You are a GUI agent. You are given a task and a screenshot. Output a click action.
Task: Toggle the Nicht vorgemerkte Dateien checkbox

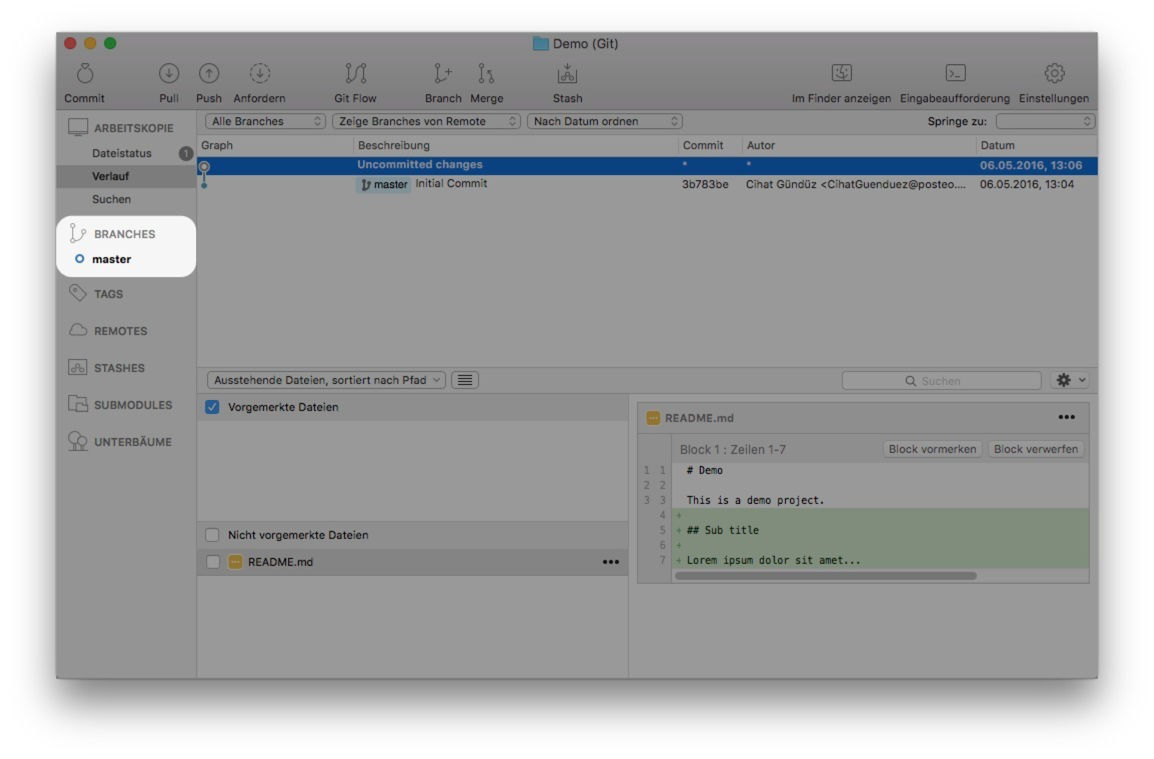(212, 535)
